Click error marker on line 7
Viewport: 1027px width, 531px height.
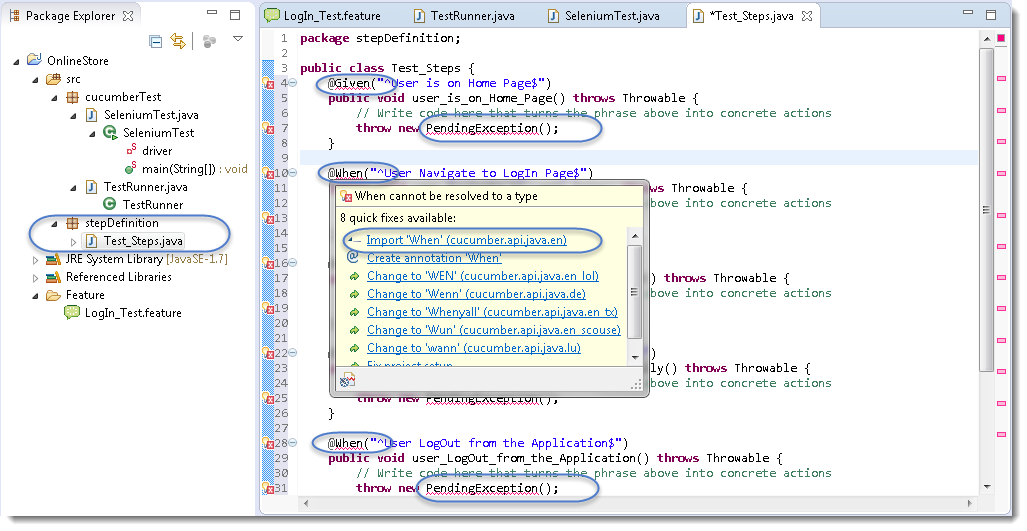267,128
